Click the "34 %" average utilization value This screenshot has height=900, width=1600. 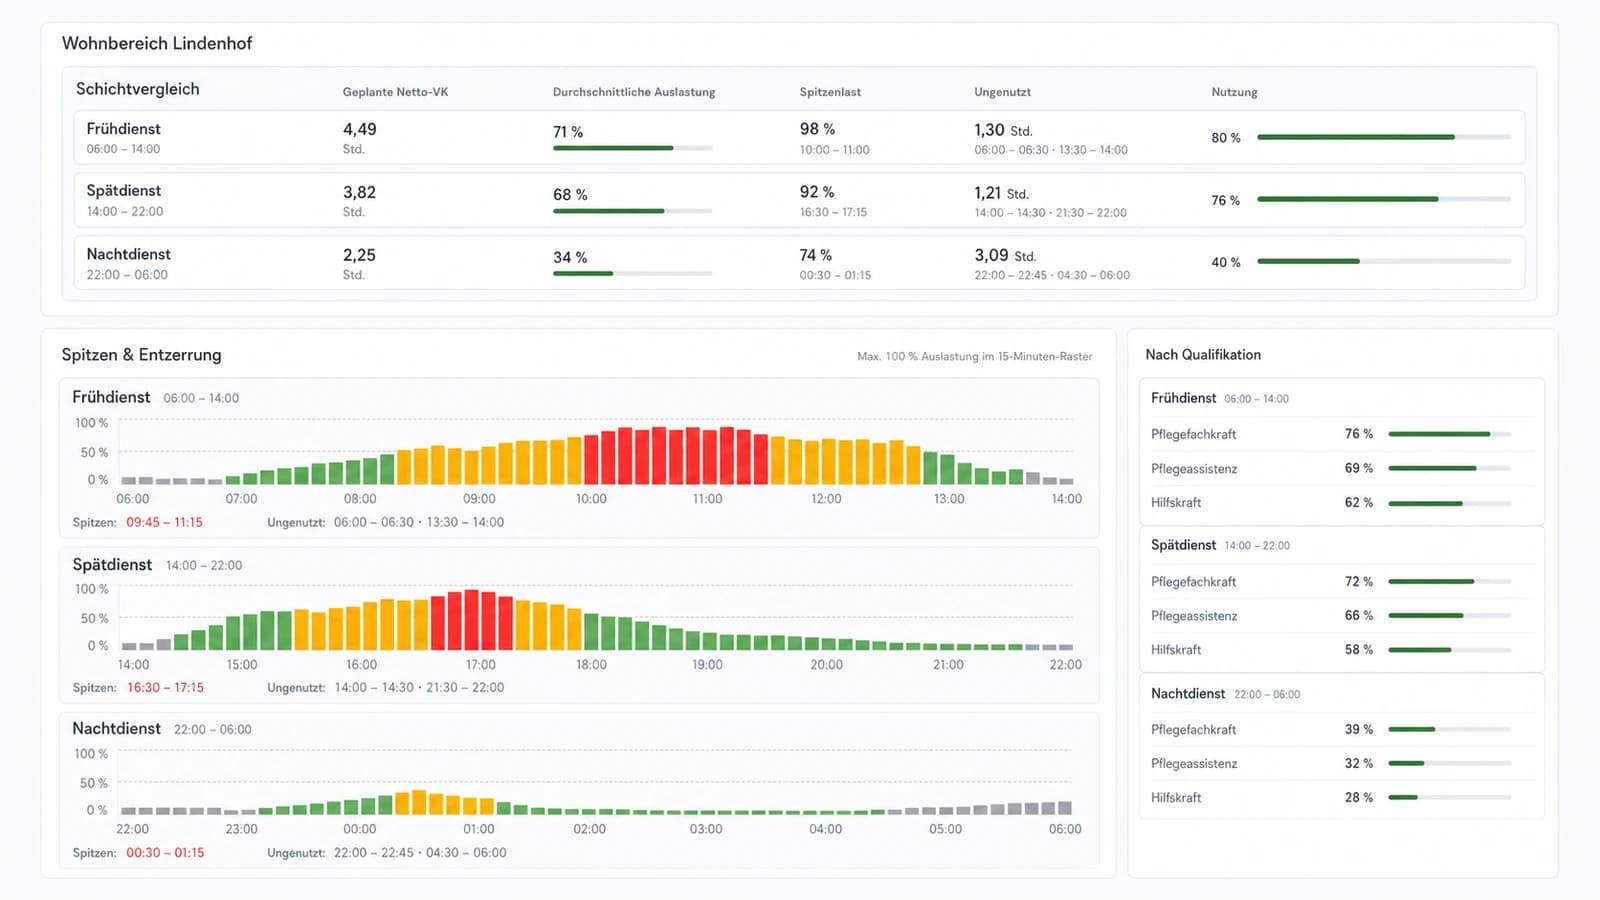coord(570,258)
